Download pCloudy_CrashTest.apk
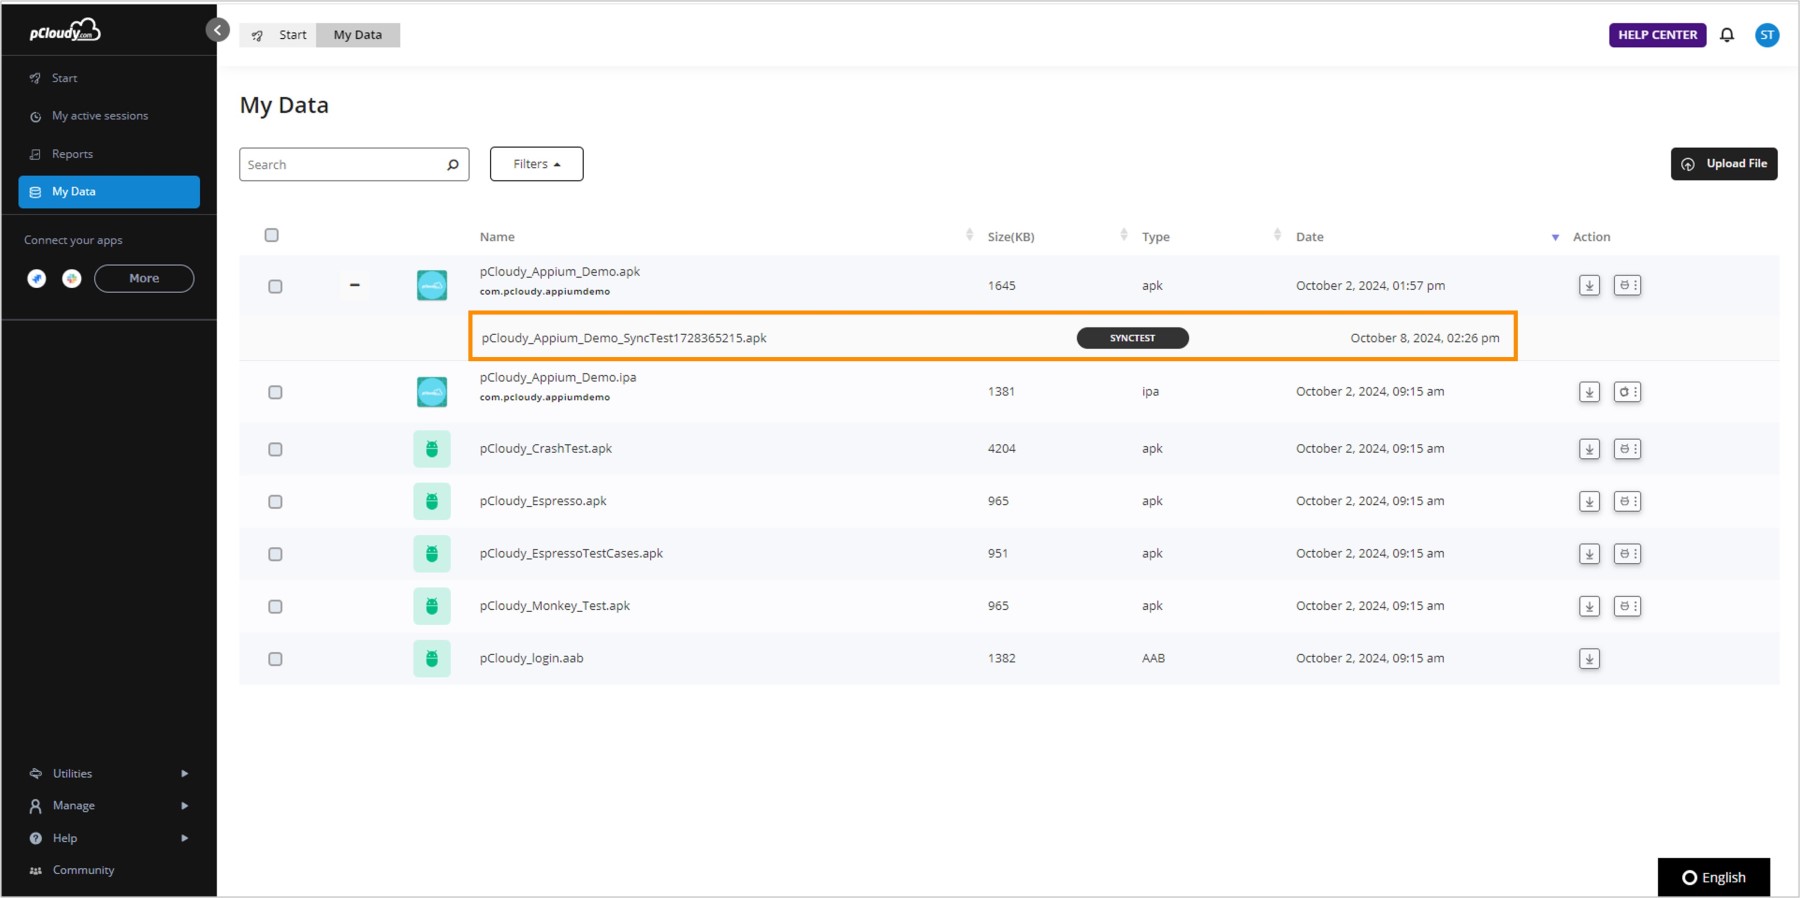Screen dimensions: 1800x898 pos(1589,449)
